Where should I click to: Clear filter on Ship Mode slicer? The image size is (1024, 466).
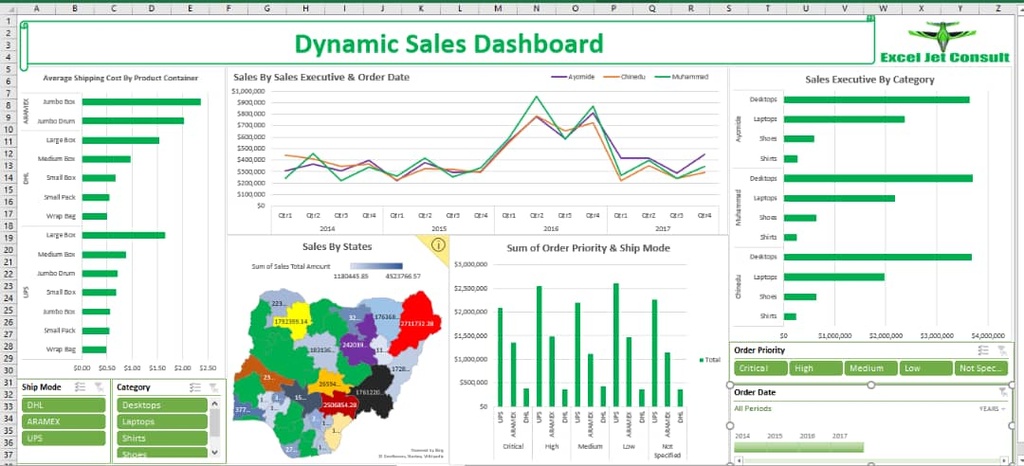[x=98, y=387]
